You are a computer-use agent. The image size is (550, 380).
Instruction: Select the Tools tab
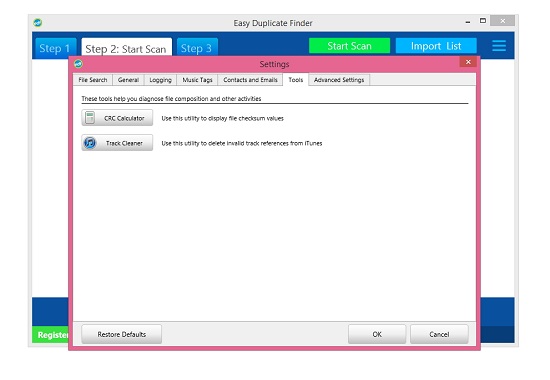[295, 80]
